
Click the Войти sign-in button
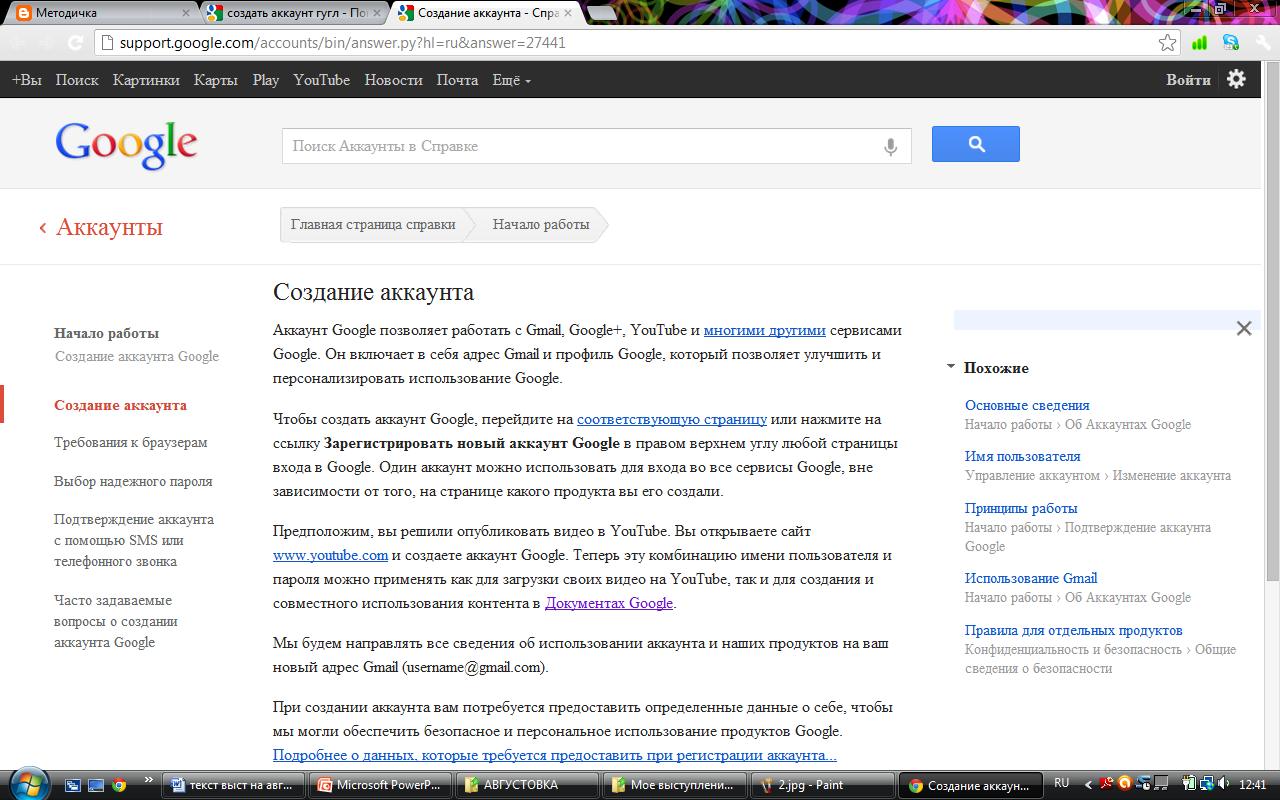(1188, 80)
